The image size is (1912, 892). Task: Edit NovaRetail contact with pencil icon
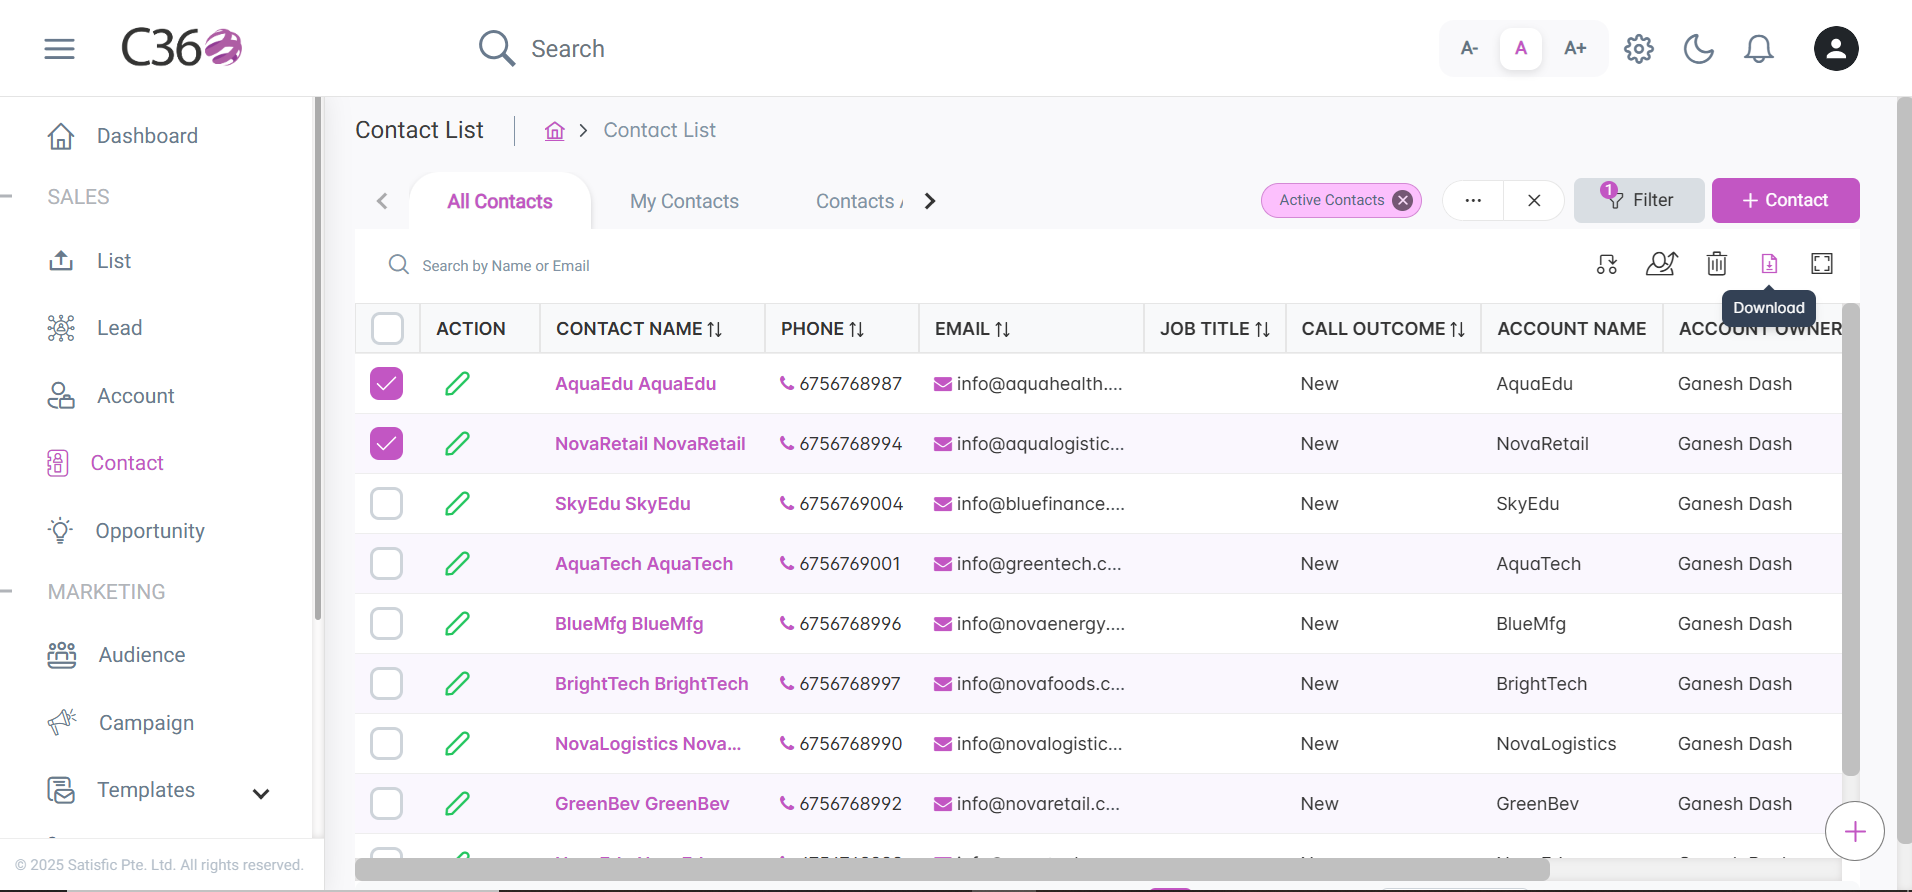coord(457,443)
